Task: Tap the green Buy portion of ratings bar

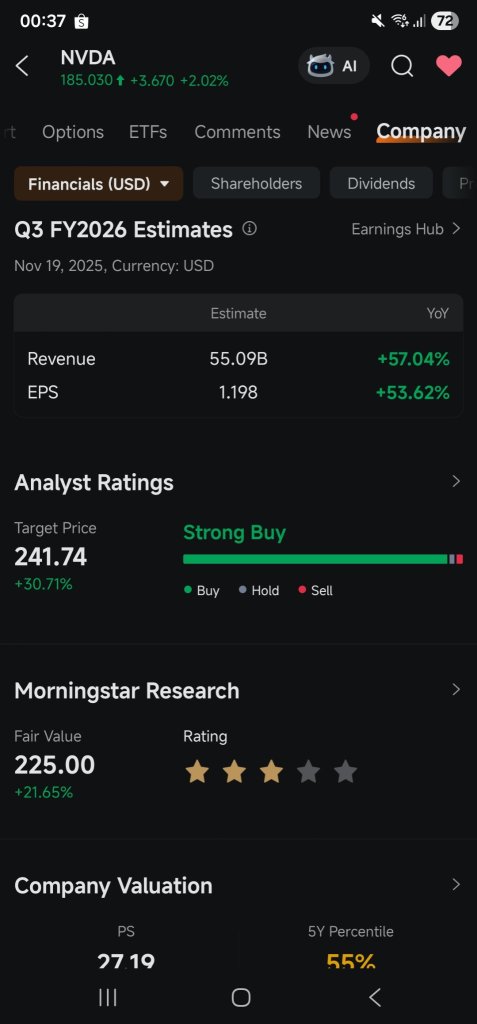Action: click(x=315, y=559)
